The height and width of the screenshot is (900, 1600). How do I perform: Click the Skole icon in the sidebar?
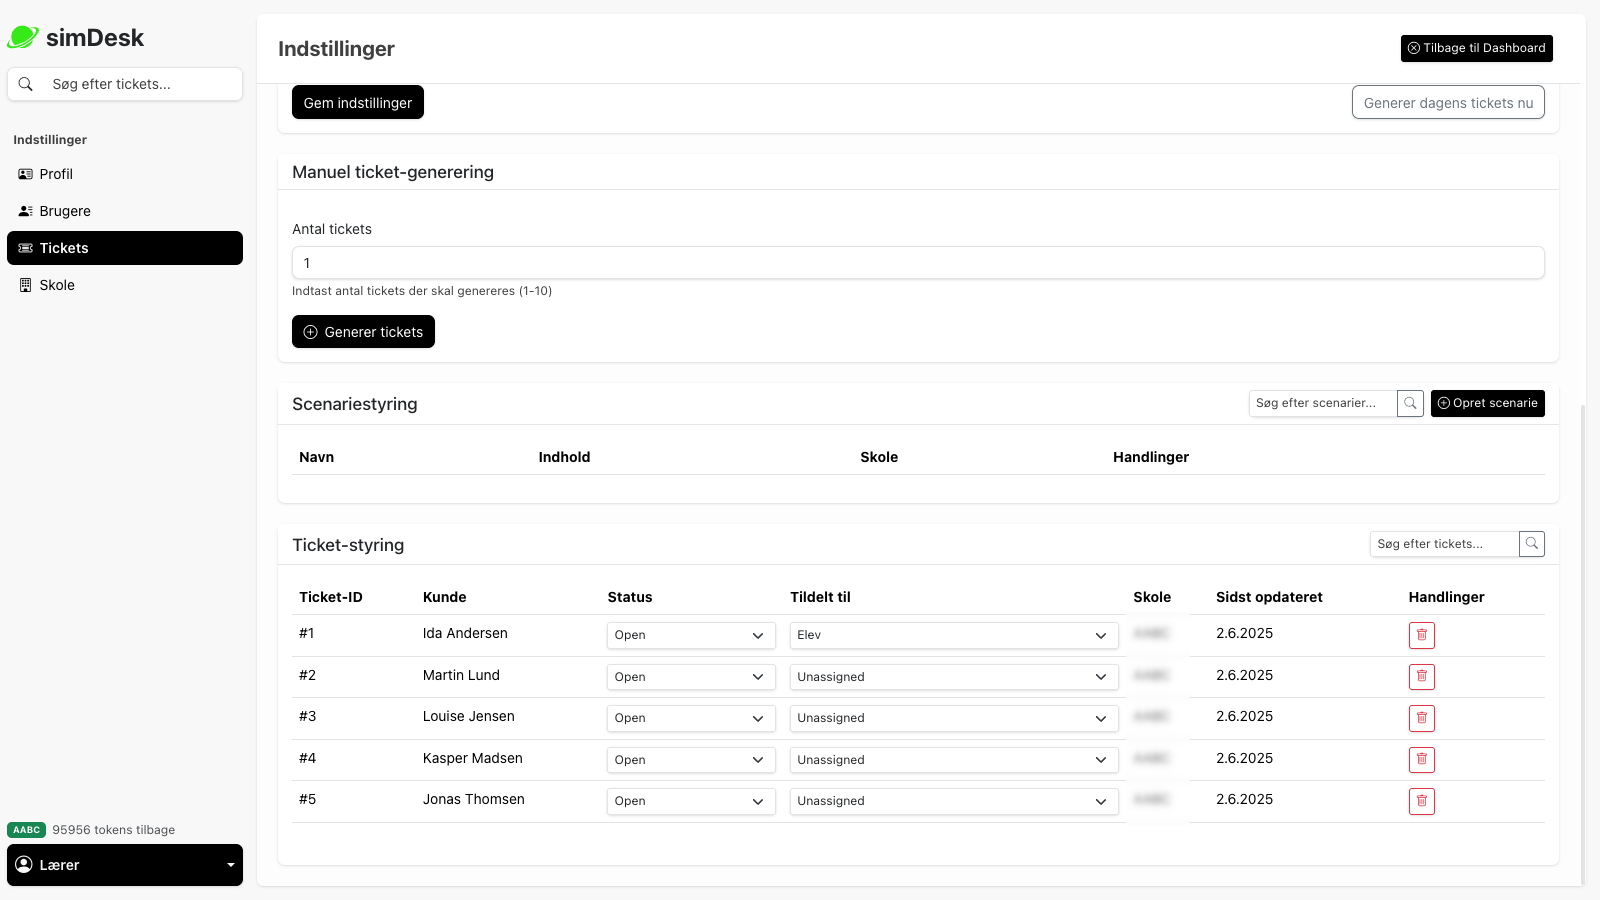tap(24, 285)
